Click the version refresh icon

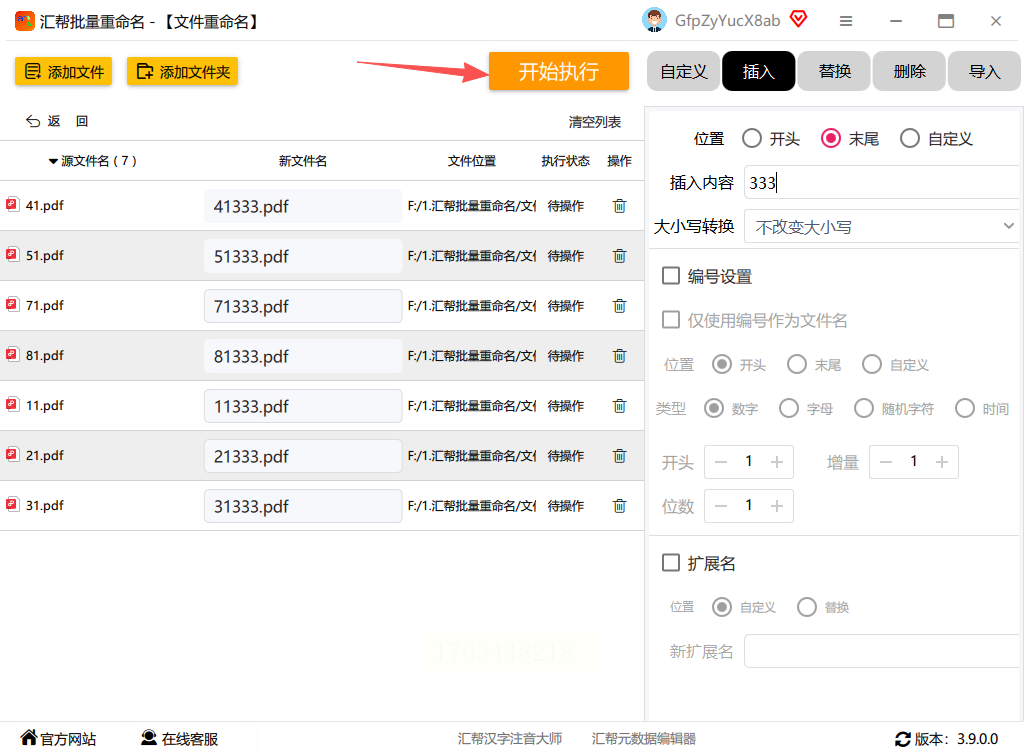[902, 739]
